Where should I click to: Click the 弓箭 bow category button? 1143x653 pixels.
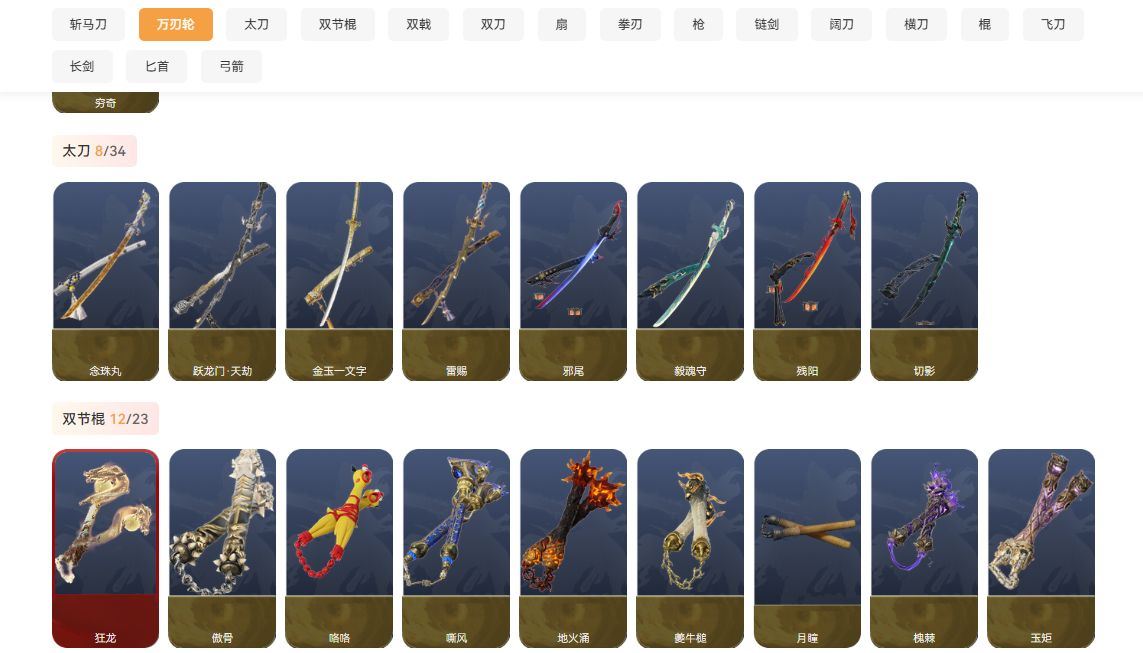[x=231, y=66]
